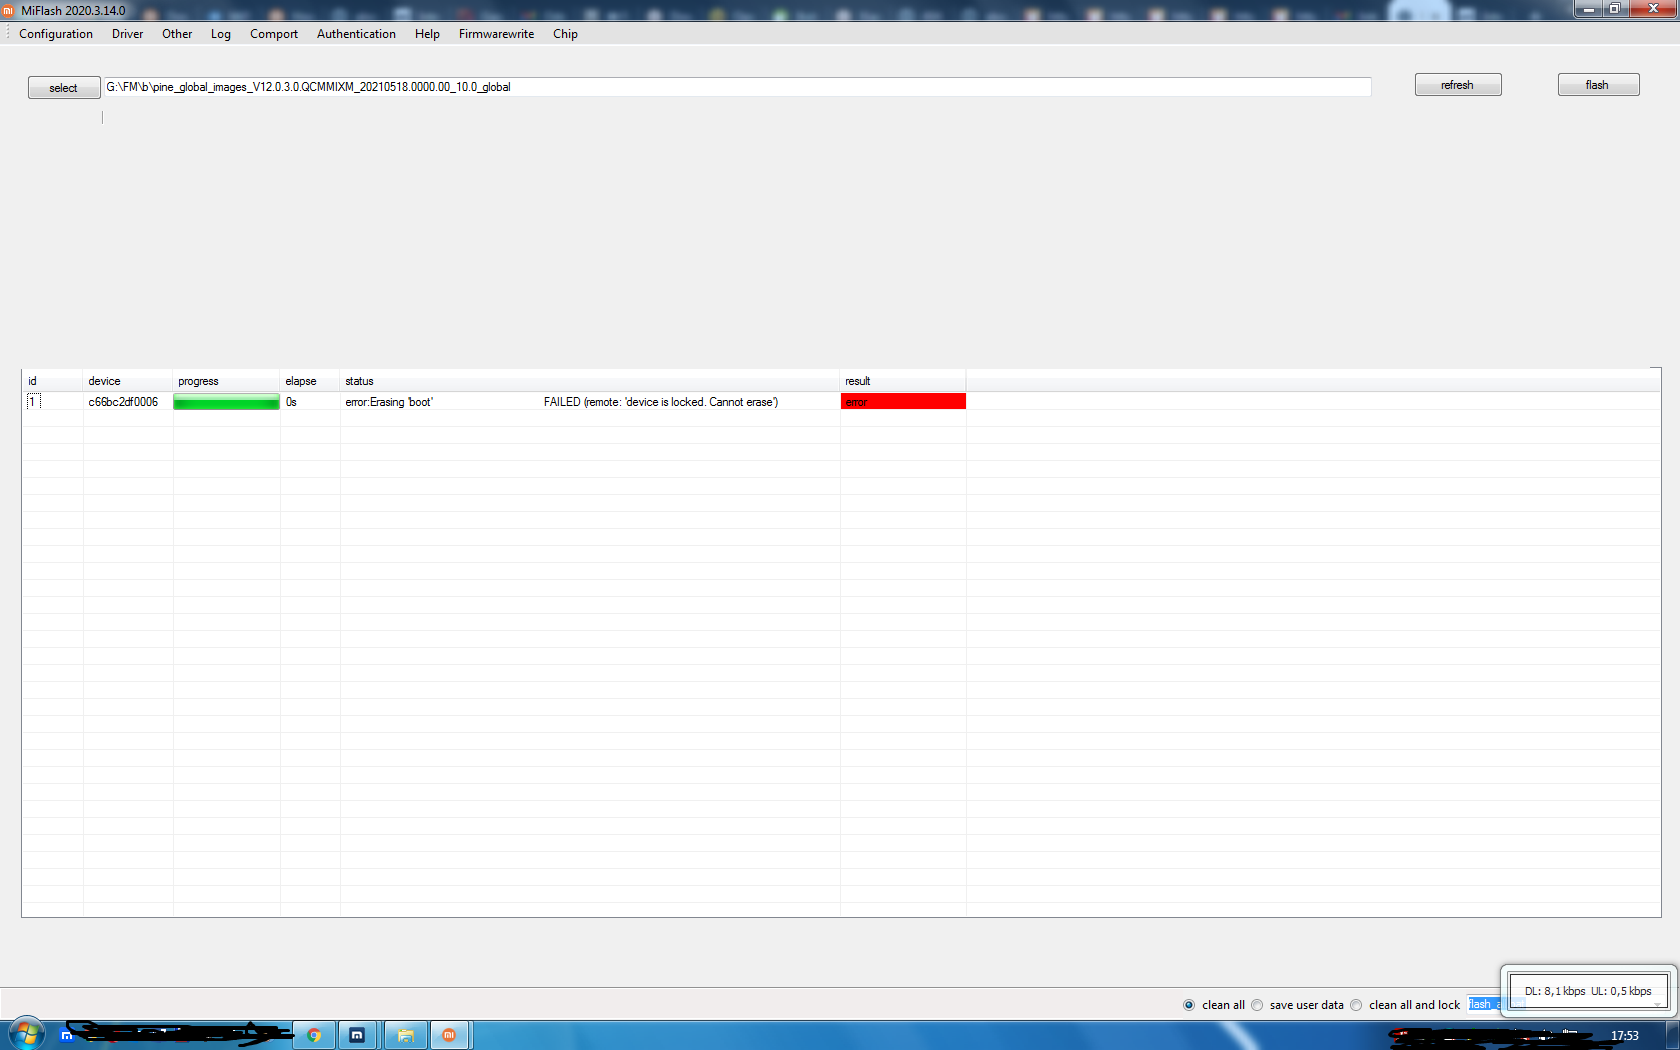This screenshot has width=1680, height=1050.
Task: Click the select folder button
Action: point(64,88)
